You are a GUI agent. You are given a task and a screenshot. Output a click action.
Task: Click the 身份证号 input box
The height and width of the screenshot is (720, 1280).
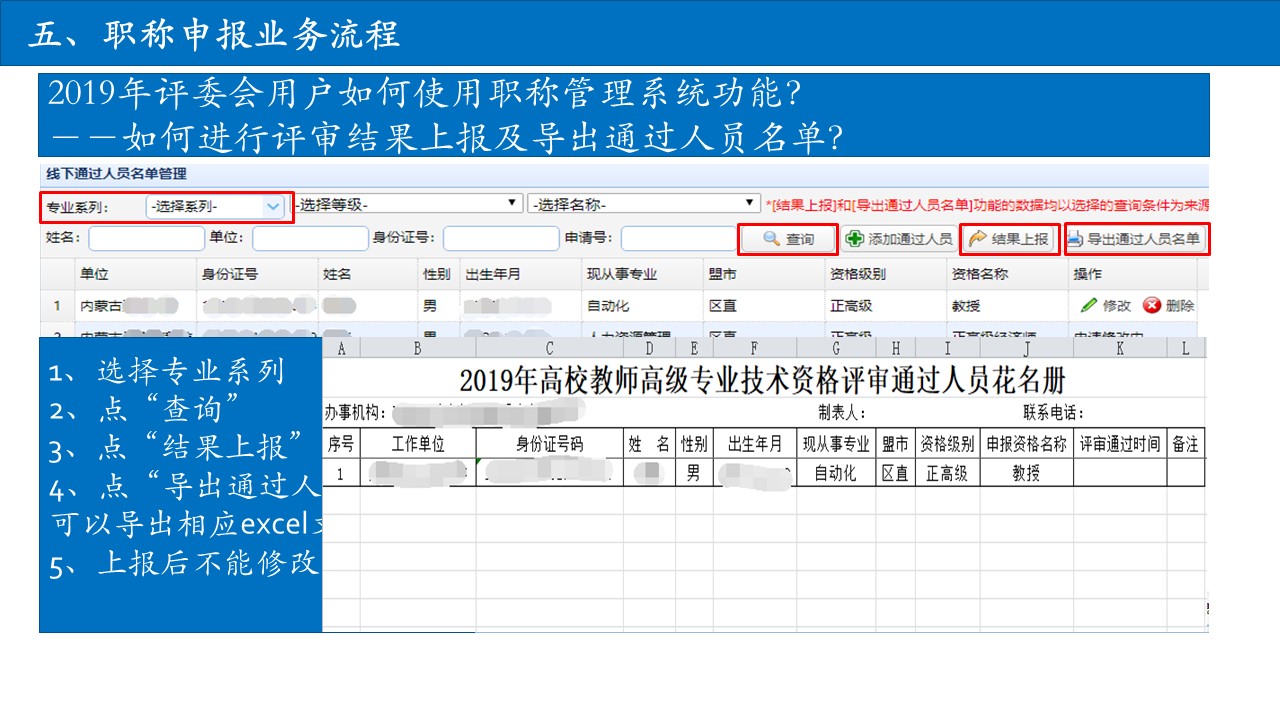pyautogui.click(x=501, y=239)
